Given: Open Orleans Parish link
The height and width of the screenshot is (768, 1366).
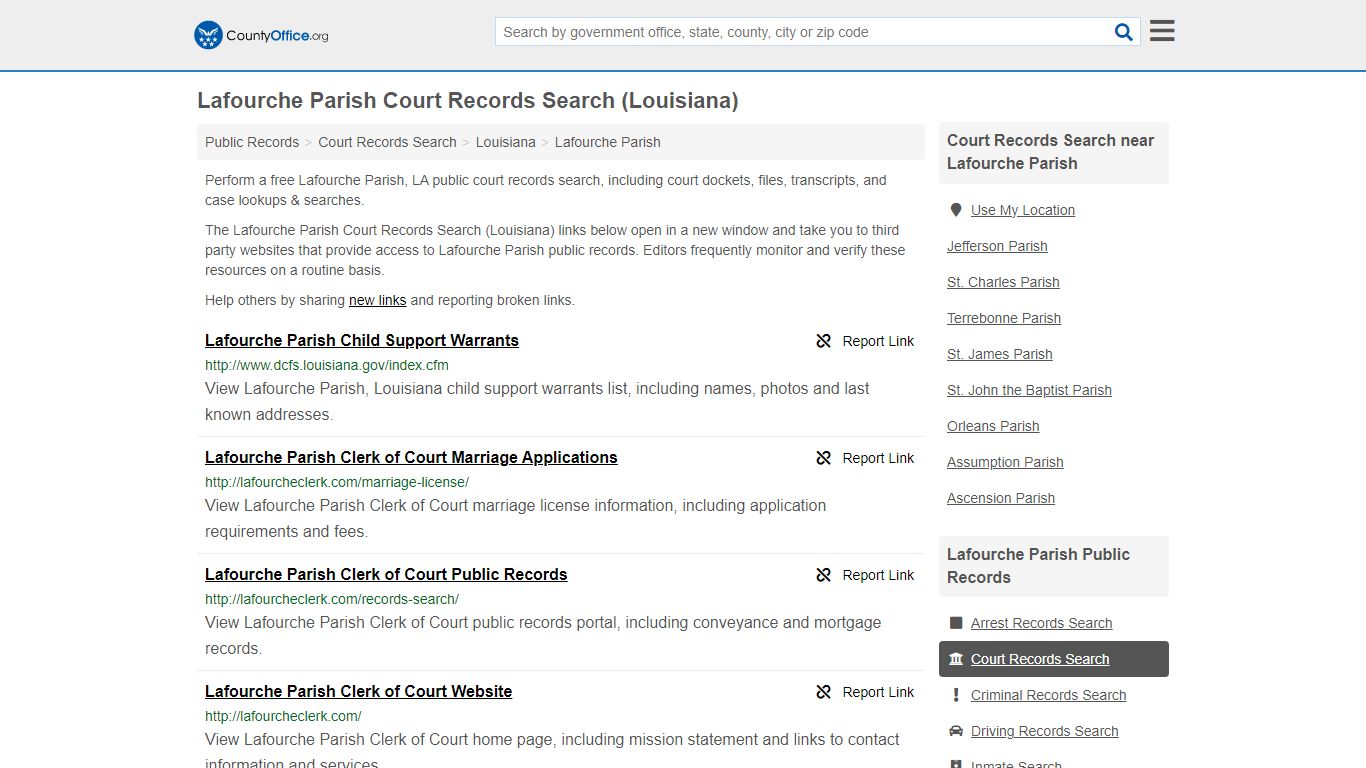Looking at the screenshot, I should (993, 426).
